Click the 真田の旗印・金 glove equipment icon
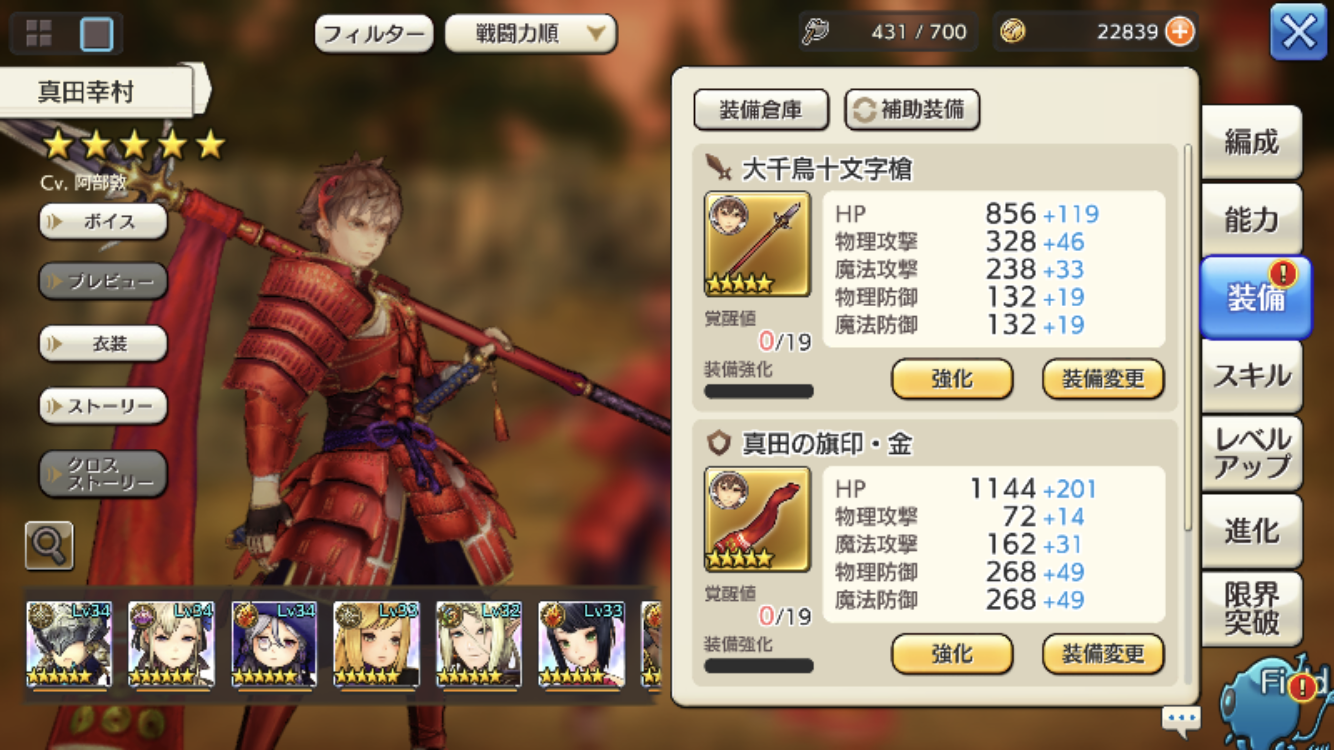1334x750 pixels. coord(757,519)
